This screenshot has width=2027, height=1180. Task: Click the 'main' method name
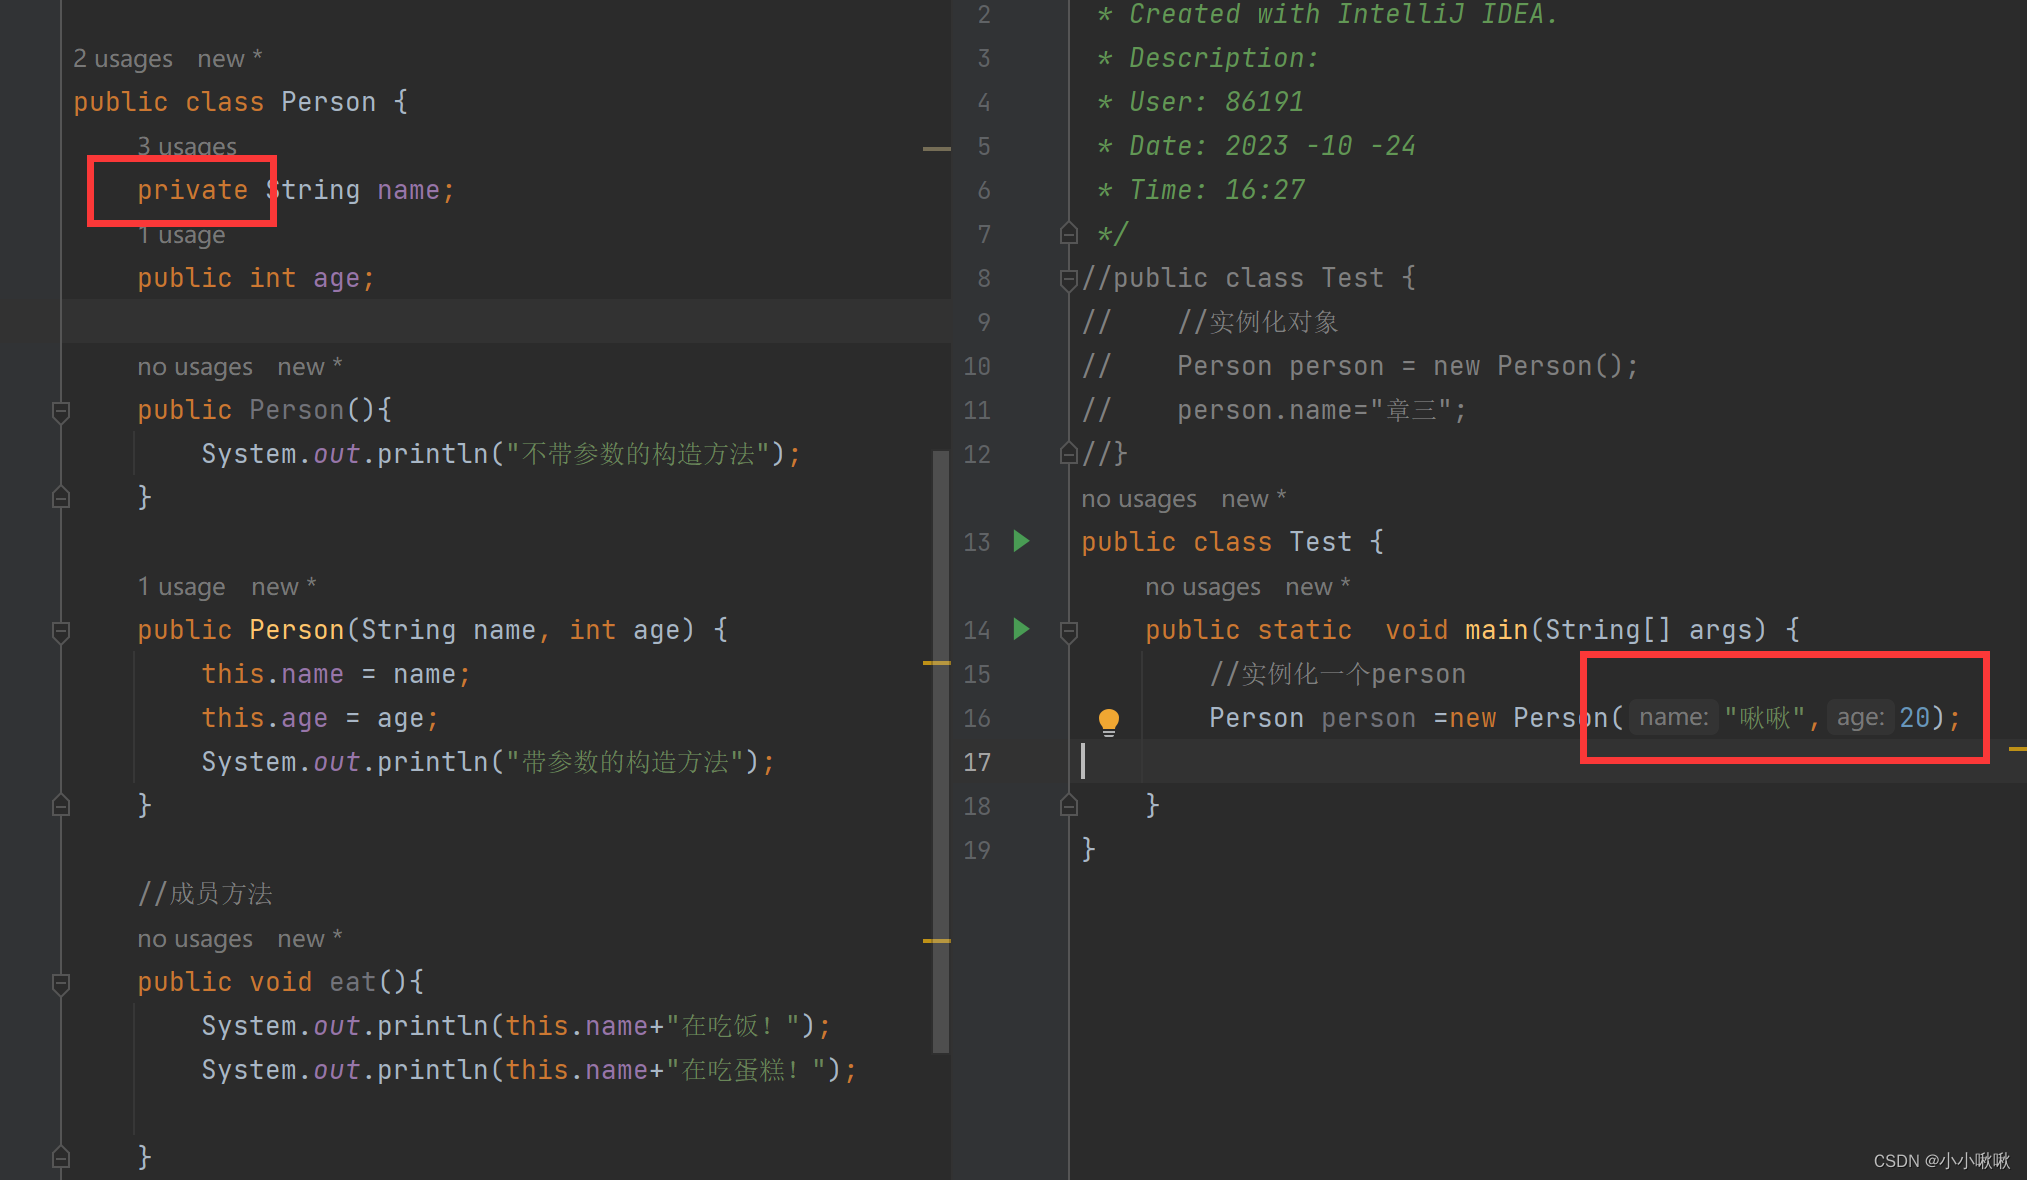point(1496,630)
